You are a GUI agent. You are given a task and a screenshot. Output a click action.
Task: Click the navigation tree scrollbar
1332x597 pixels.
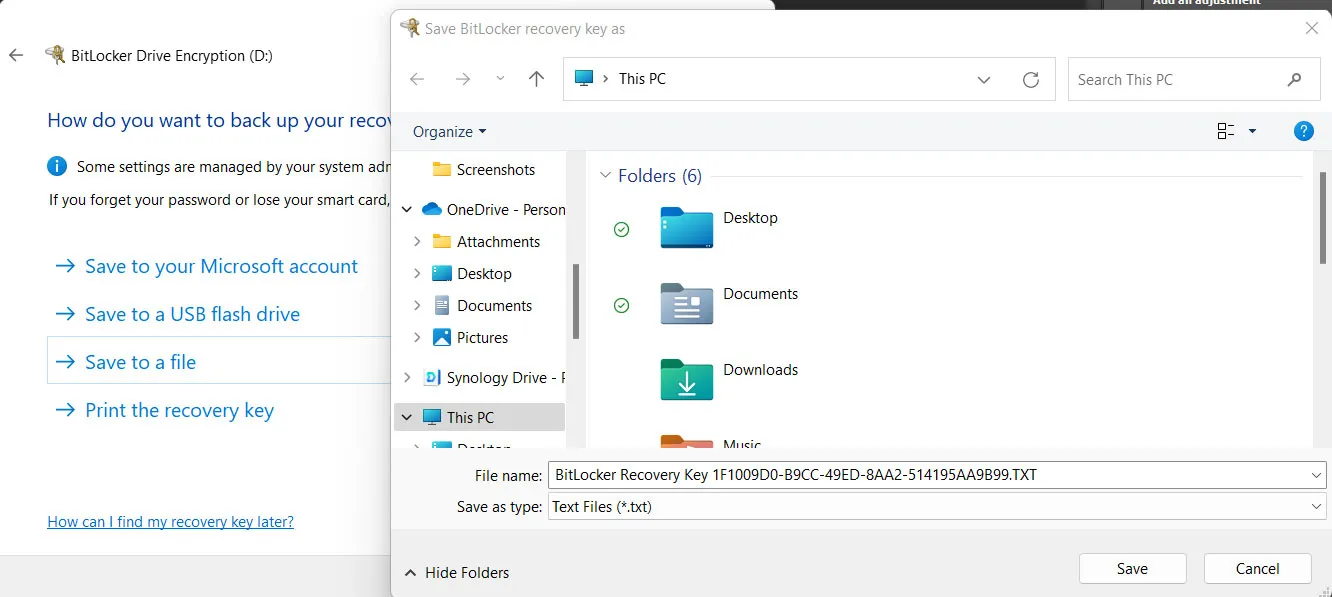(x=576, y=300)
